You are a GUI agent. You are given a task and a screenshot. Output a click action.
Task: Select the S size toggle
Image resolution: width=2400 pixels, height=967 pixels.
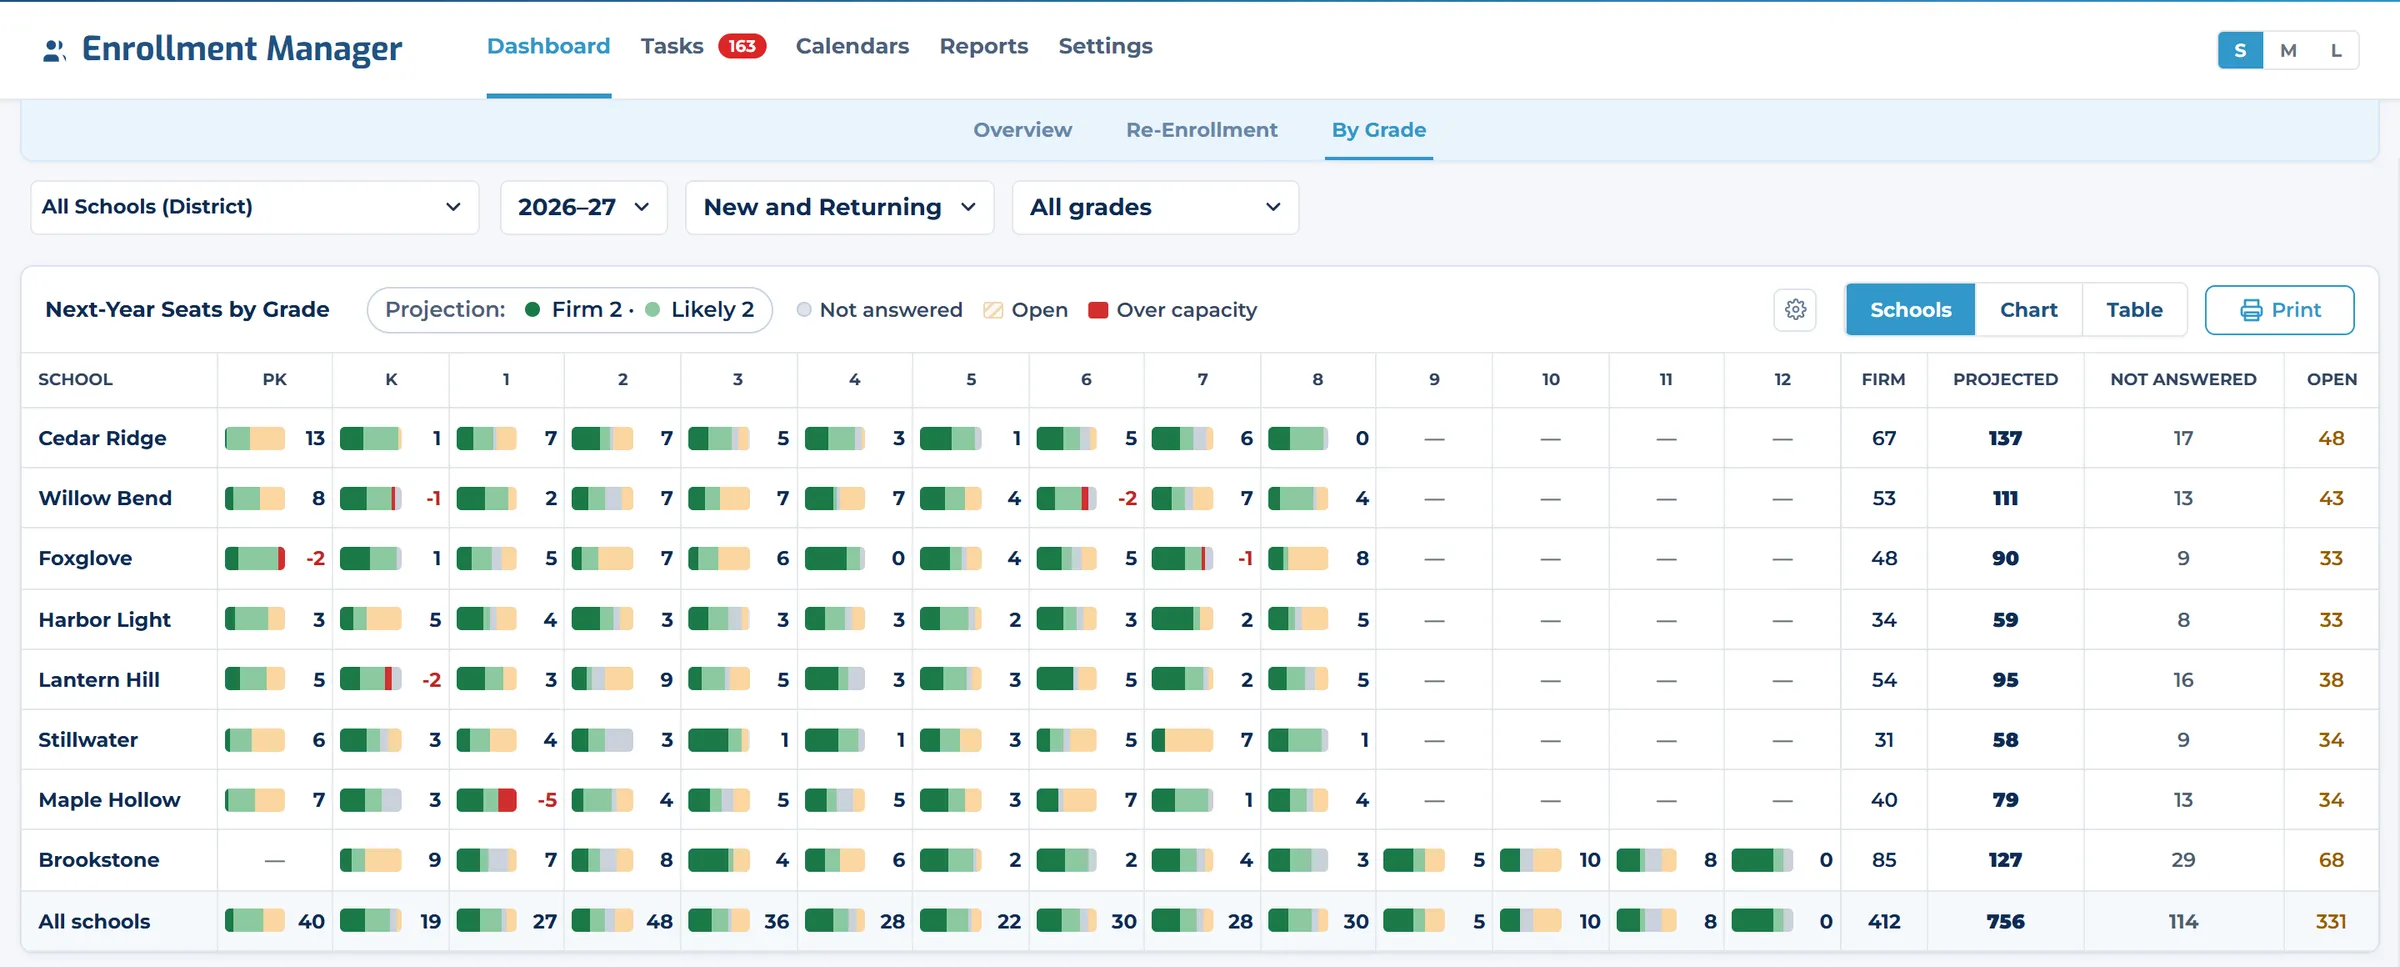(x=2240, y=50)
